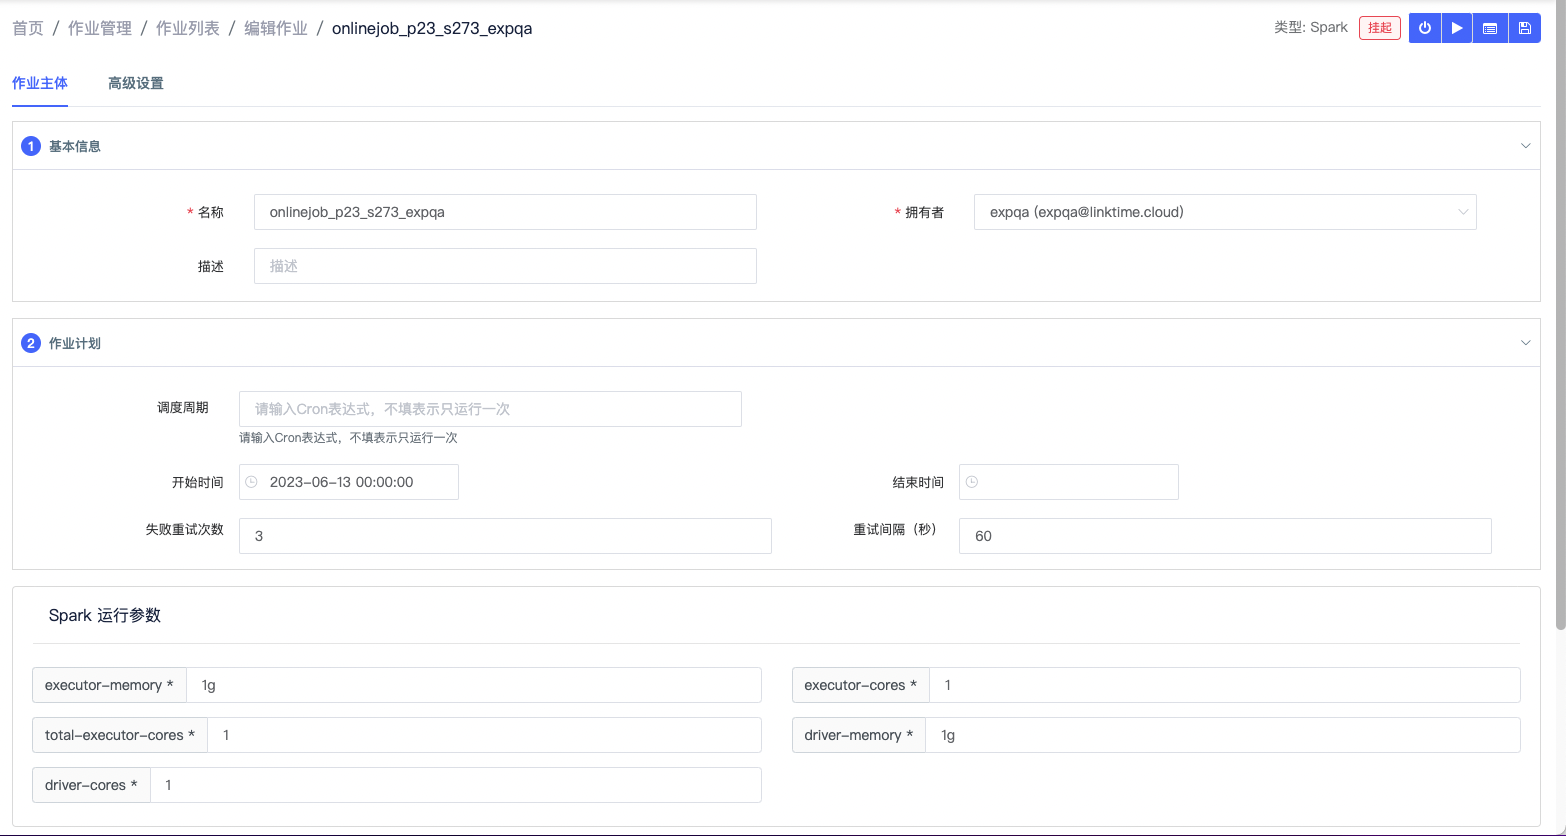Click onlinejob_p23_s273_expqa breadcrumb text

pos(432,28)
